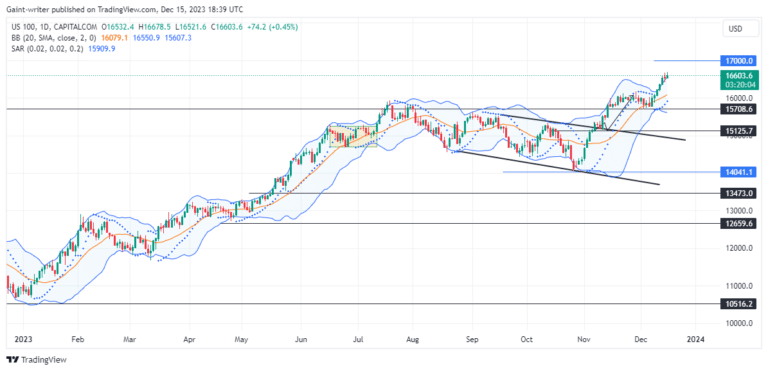Click the Apr label on the time axis
The width and height of the screenshot is (768, 371).
coord(191,339)
